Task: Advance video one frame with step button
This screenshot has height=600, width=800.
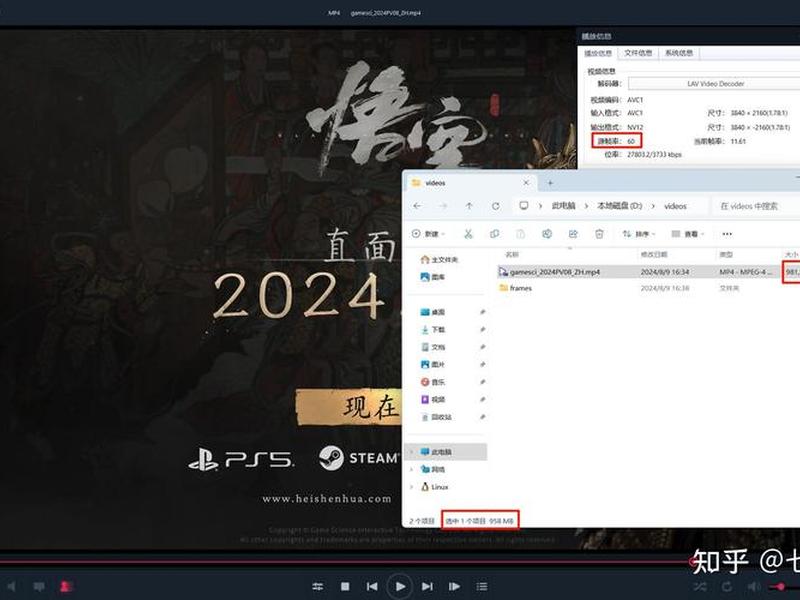Action: tap(454, 587)
